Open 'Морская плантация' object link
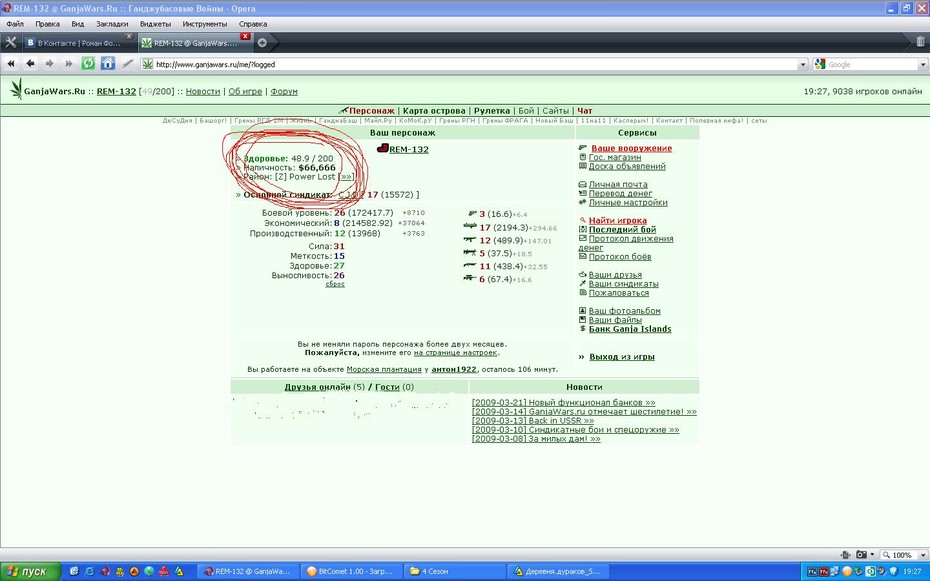Image resolution: width=930 pixels, height=581 pixels. tap(384, 369)
